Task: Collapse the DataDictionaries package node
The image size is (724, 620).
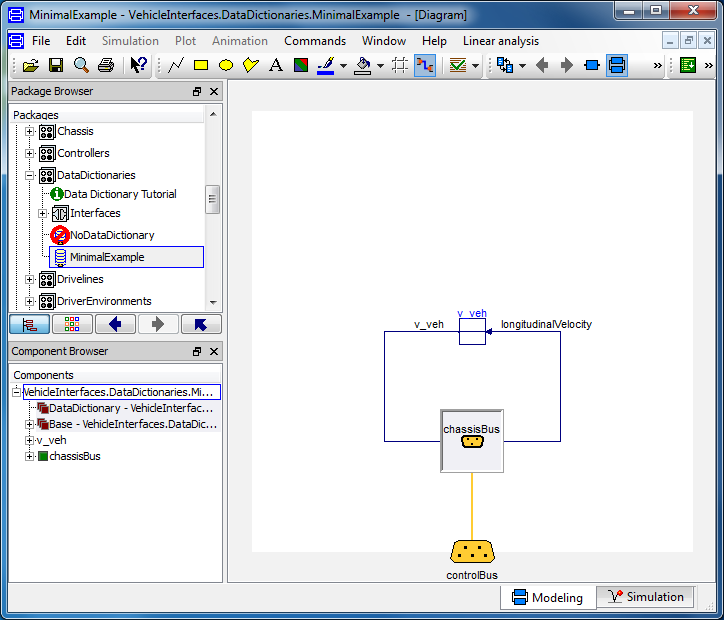Action: (x=30, y=176)
